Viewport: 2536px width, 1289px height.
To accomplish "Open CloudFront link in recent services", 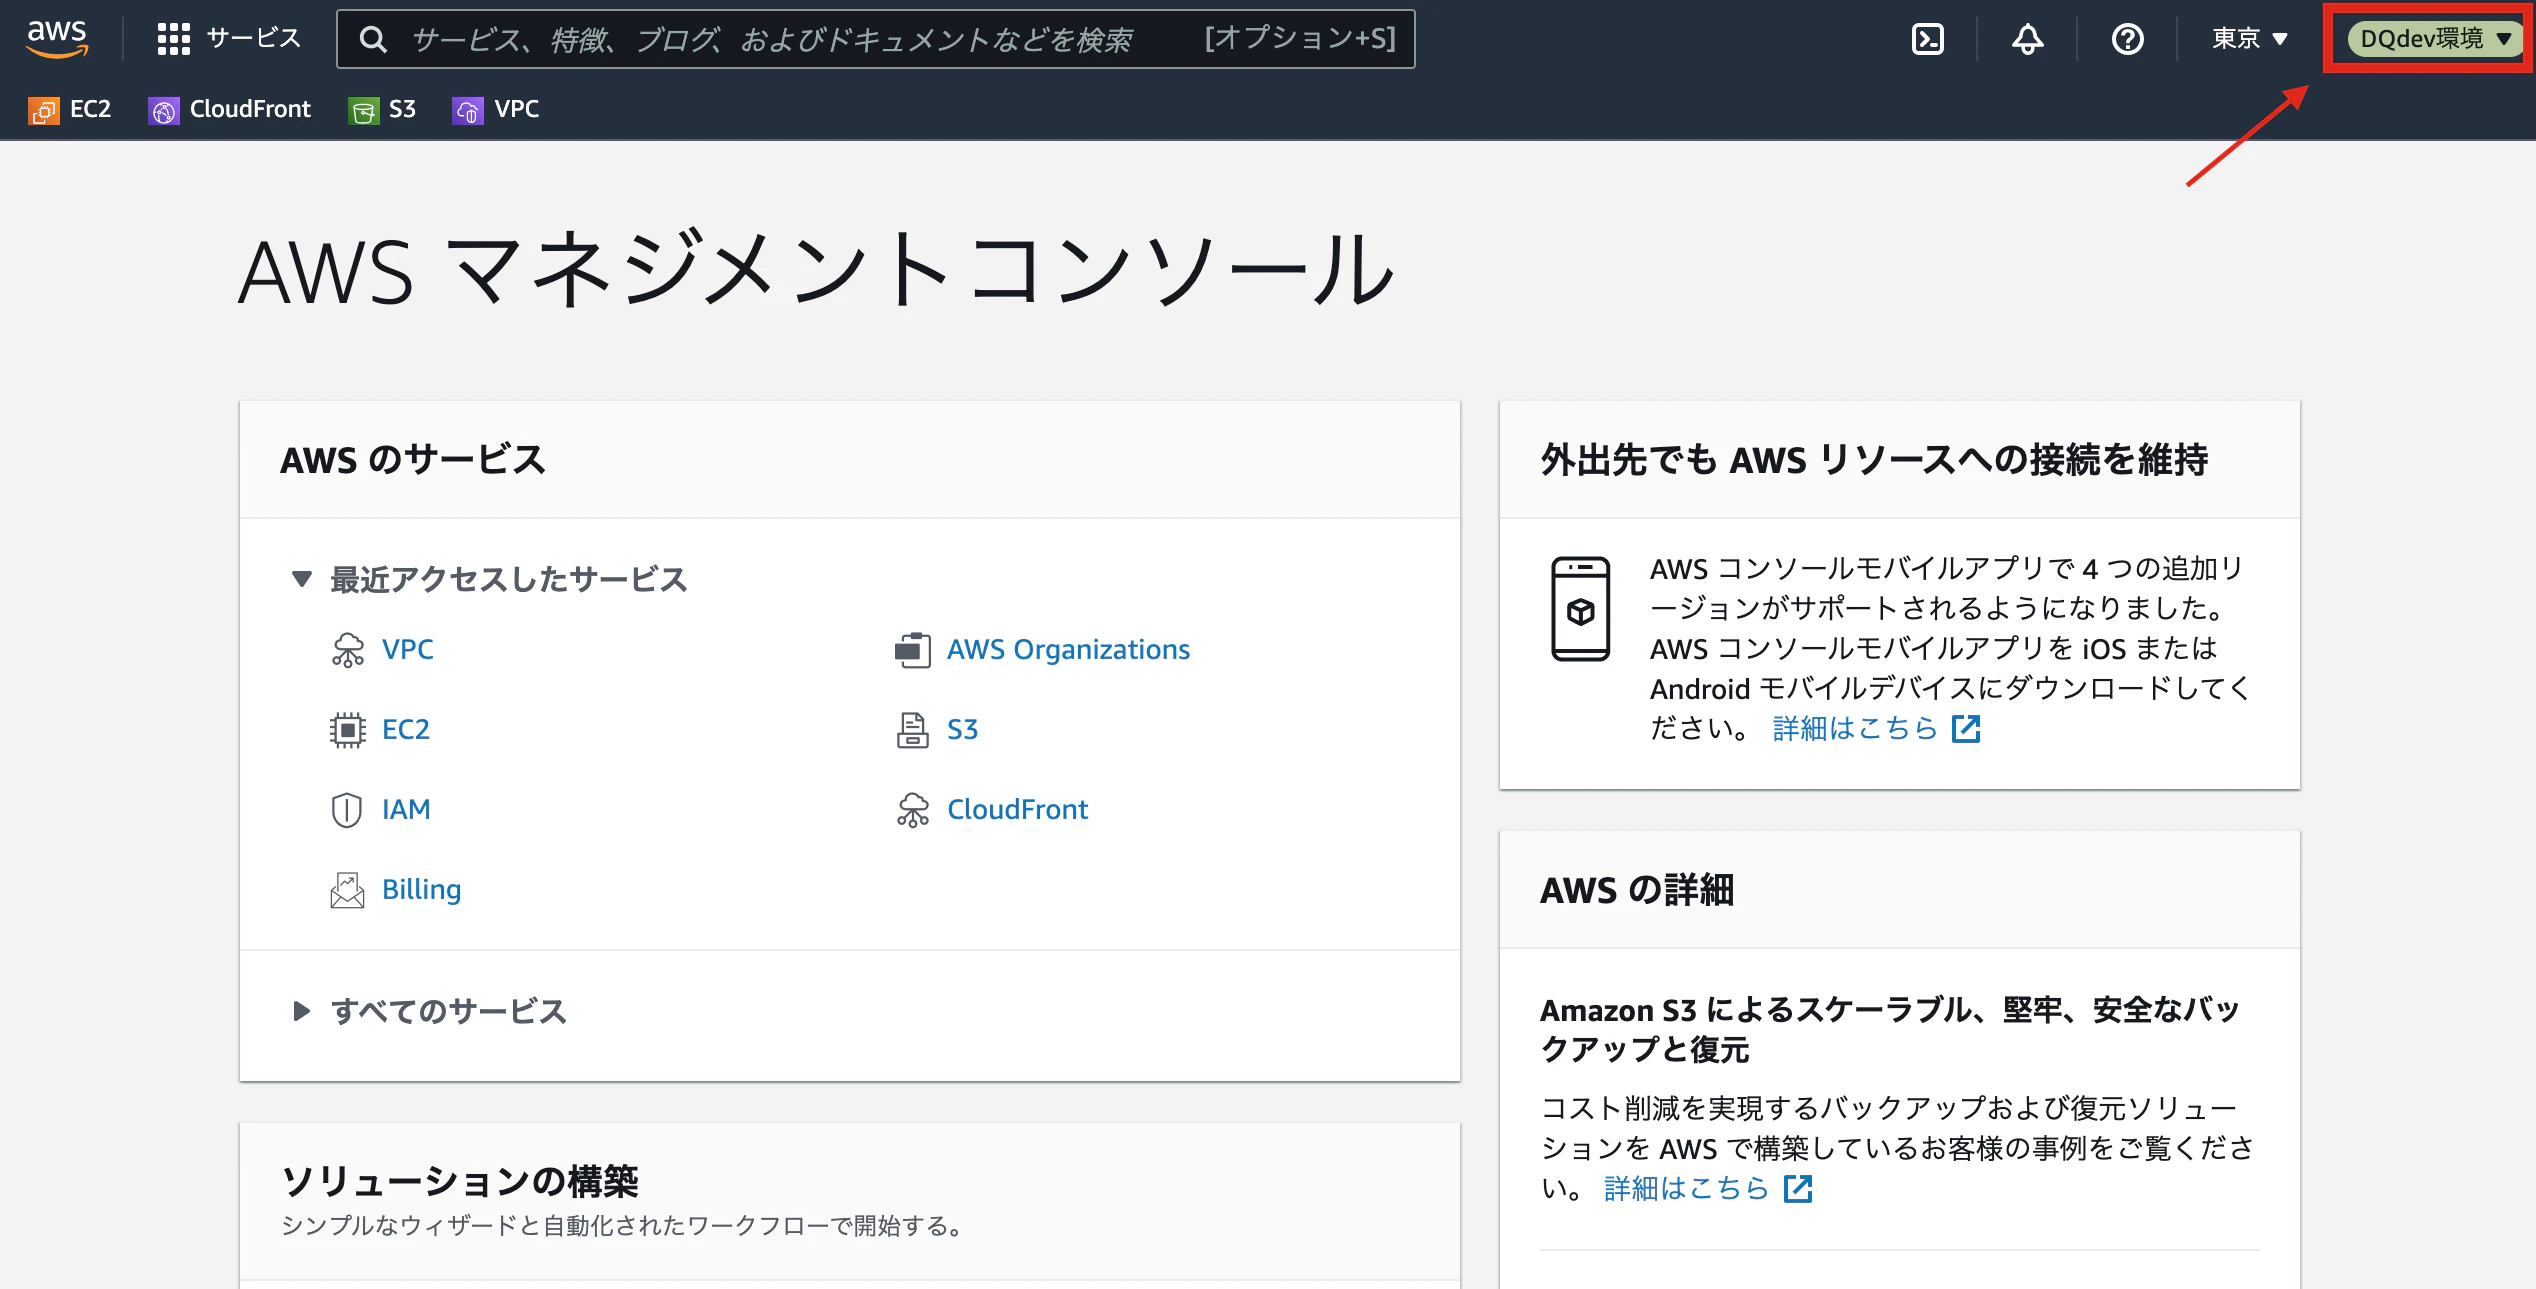I will [1018, 810].
